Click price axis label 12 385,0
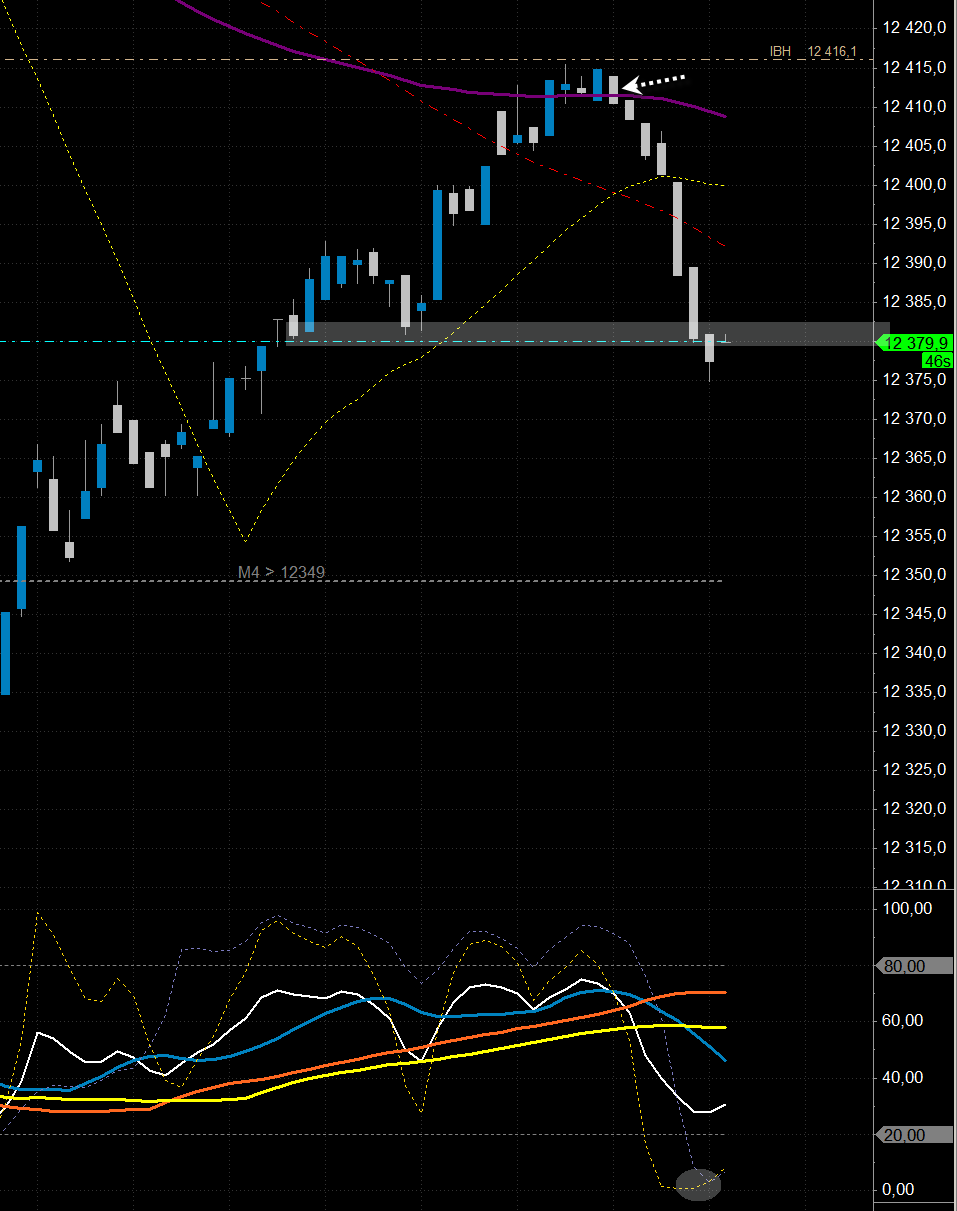The width and height of the screenshot is (957, 1211). (x=914, y=302)
